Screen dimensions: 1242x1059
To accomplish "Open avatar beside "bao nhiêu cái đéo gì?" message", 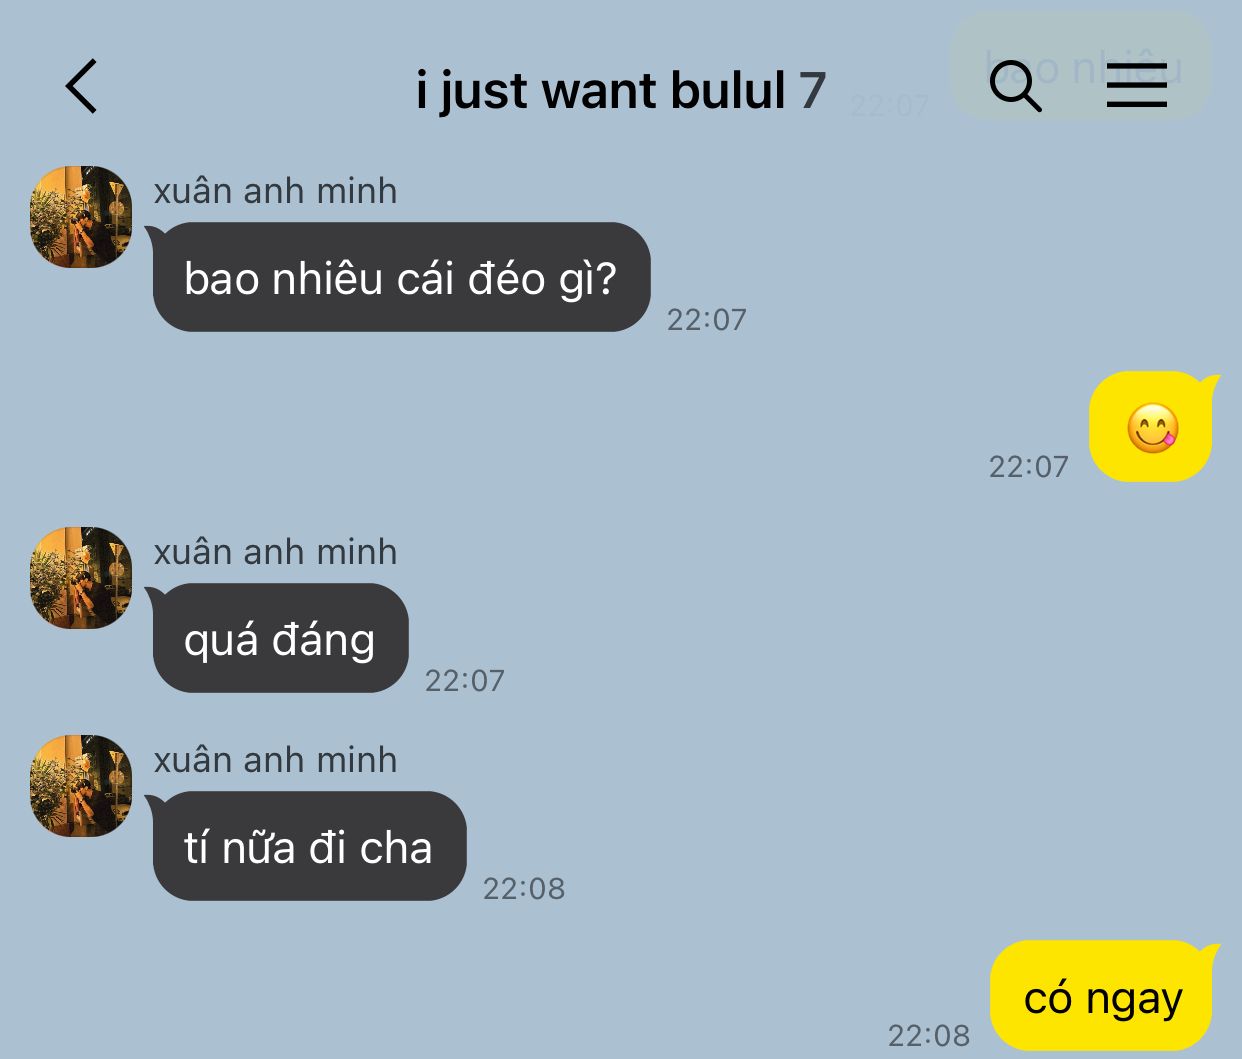I will (81, 217).
